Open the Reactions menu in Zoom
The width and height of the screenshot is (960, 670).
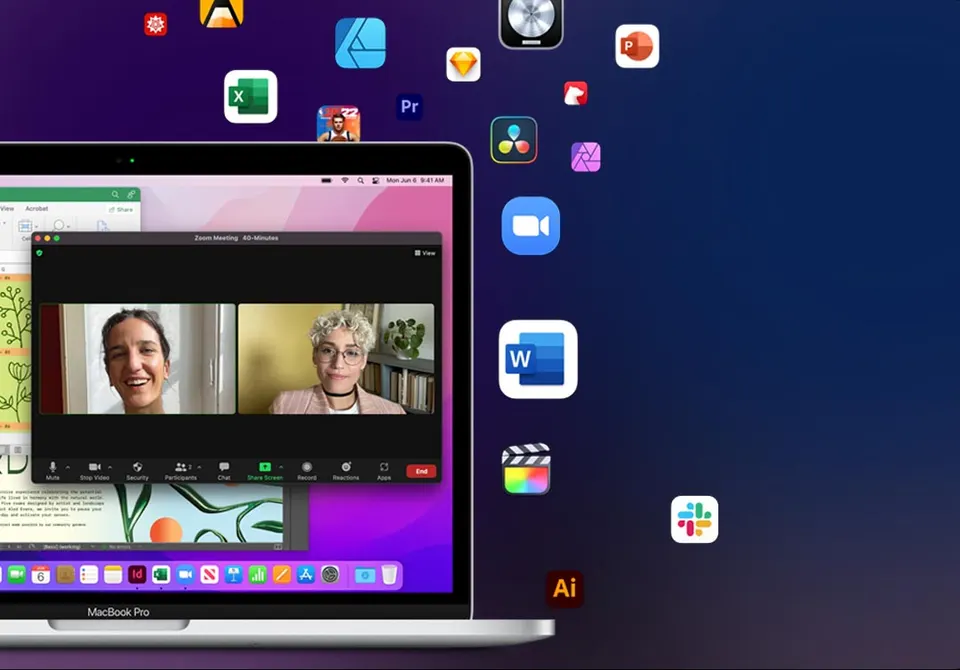346,470
